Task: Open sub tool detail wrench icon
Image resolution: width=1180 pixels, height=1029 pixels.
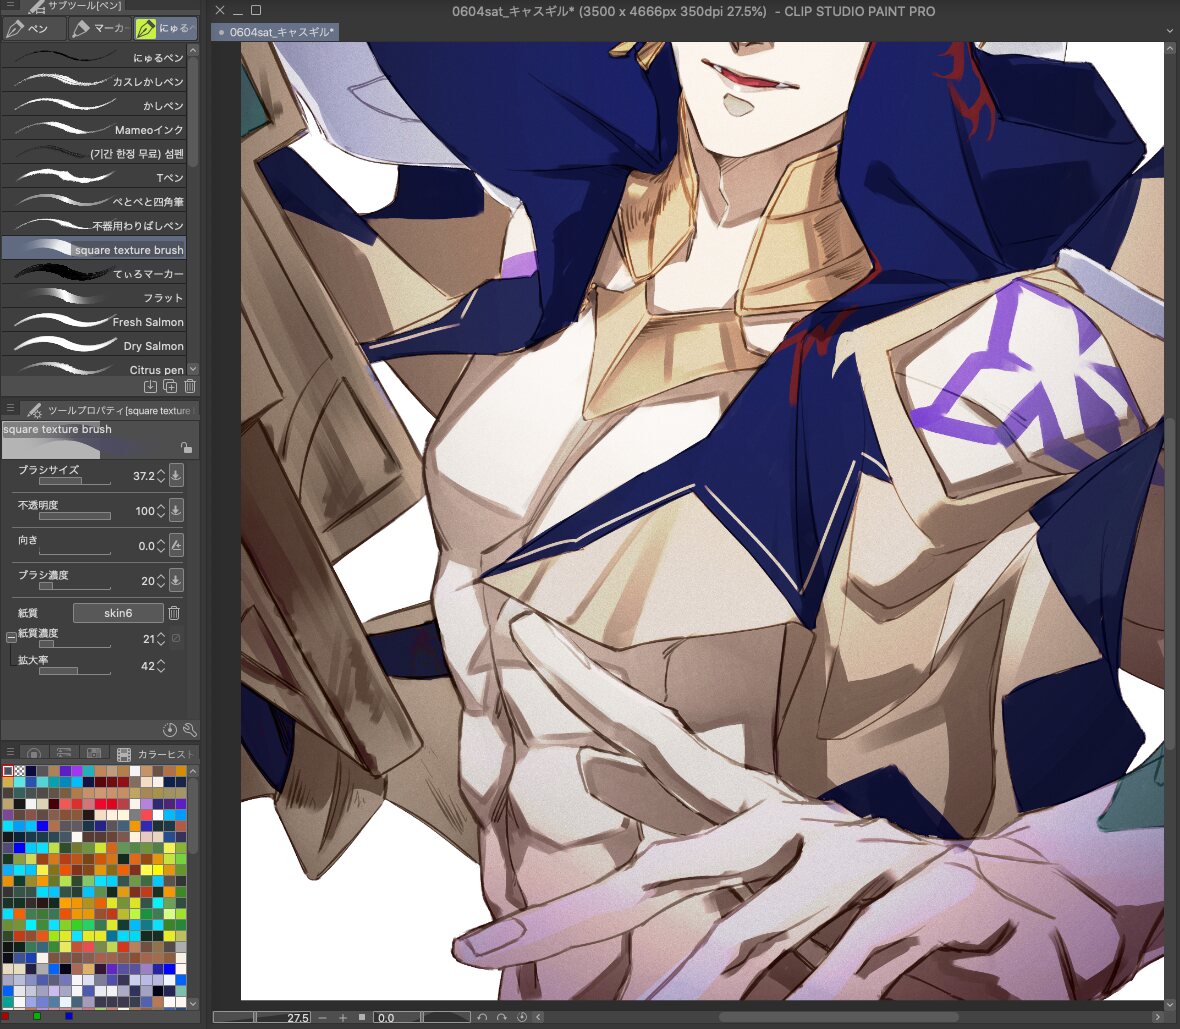Action: tap(190, 730)
